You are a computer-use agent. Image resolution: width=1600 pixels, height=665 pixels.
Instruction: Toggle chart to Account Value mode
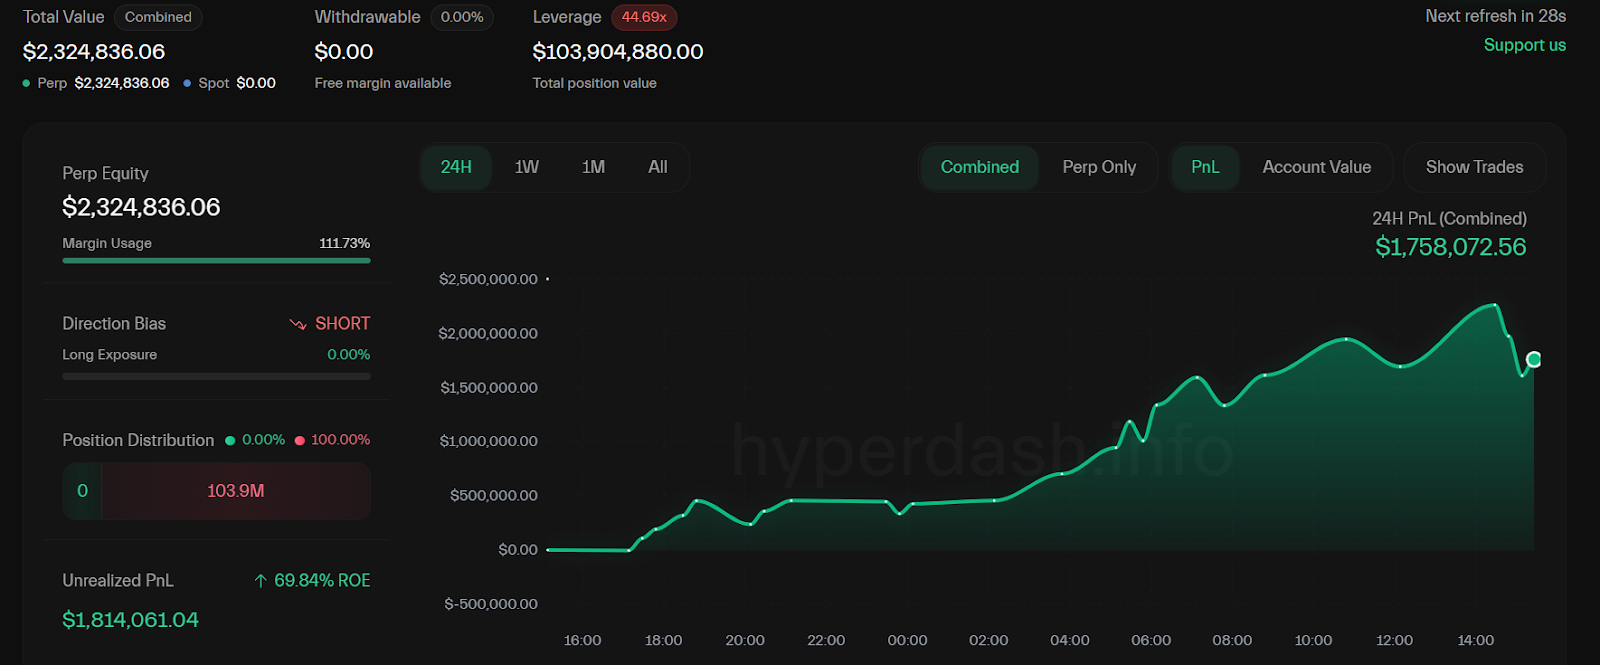click(1316, 167)
